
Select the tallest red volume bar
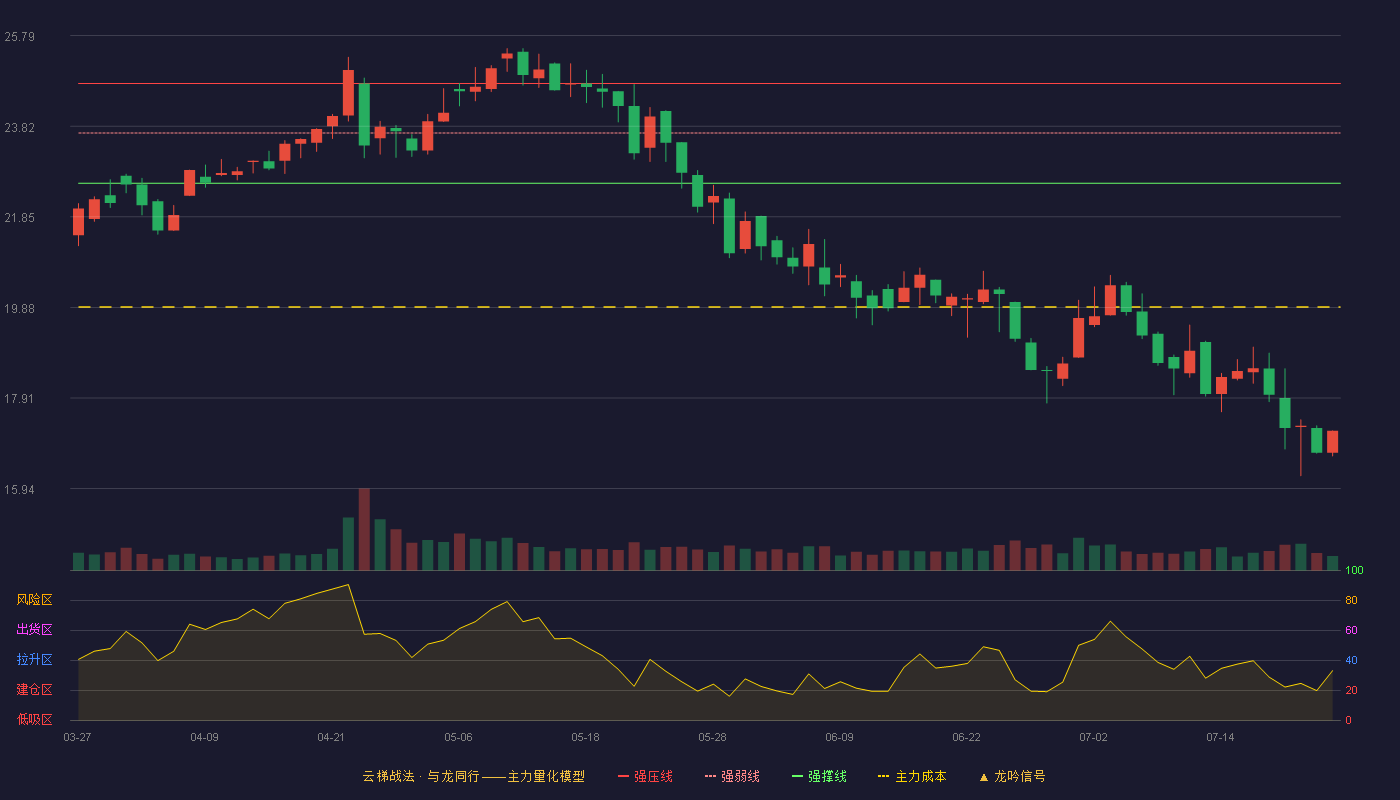[x=364, y=529]
